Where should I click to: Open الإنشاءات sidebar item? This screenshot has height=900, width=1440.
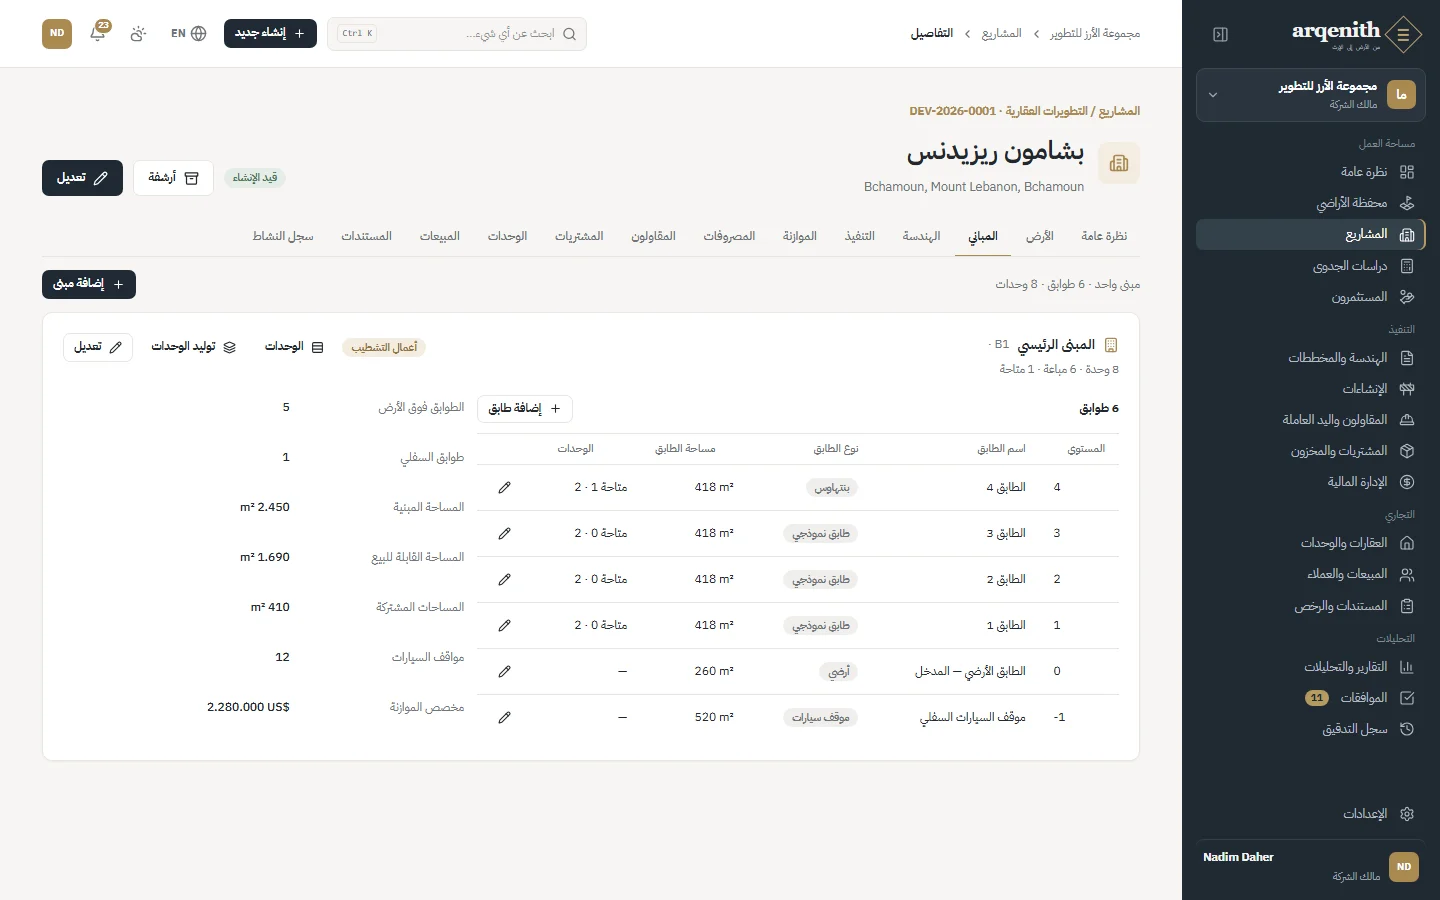[1311, 389]
